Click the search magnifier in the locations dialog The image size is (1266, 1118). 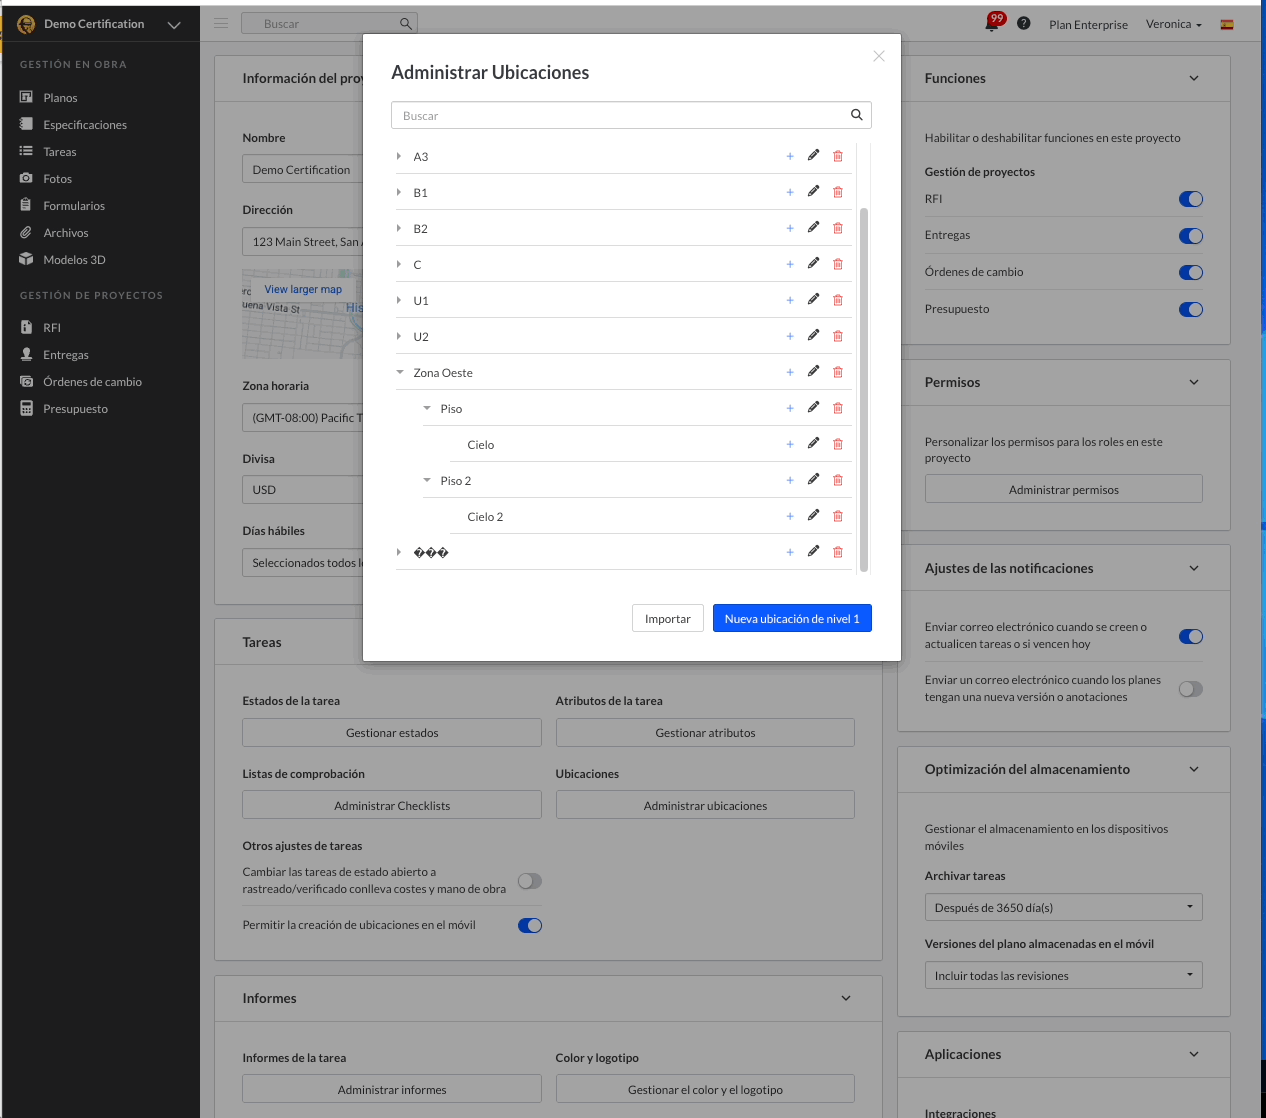(x=857, y=115)
